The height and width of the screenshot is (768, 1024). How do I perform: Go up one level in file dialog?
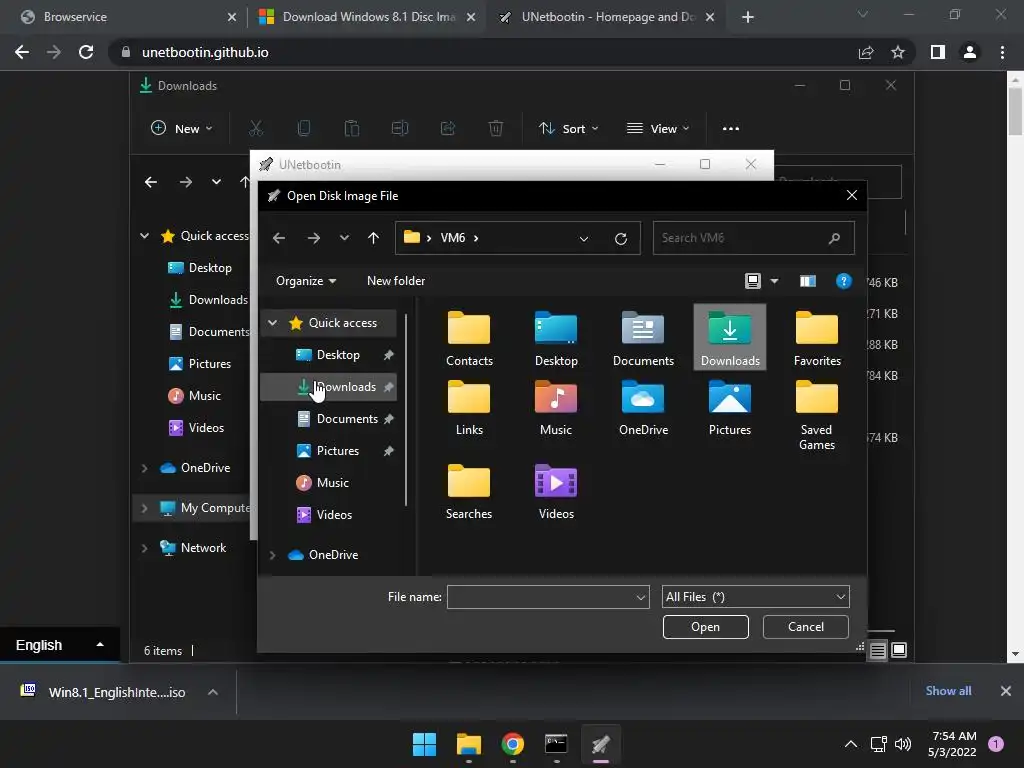tap(374, 238)
